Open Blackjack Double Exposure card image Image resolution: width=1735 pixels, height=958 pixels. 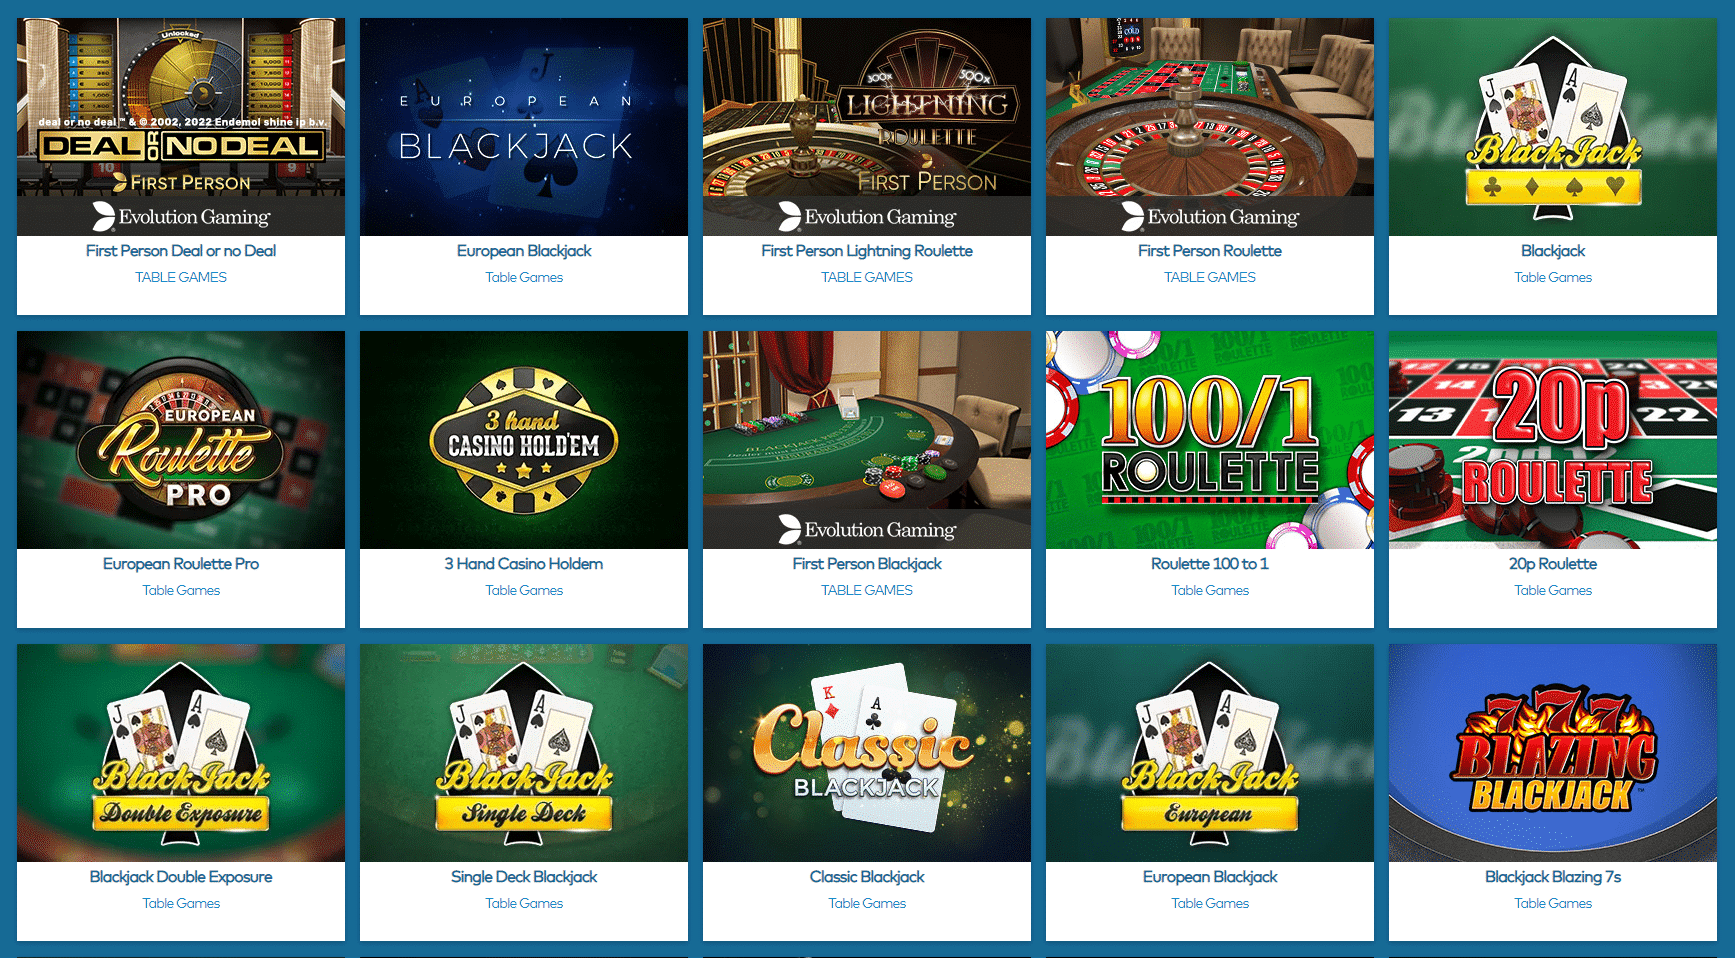click(181, 753)
